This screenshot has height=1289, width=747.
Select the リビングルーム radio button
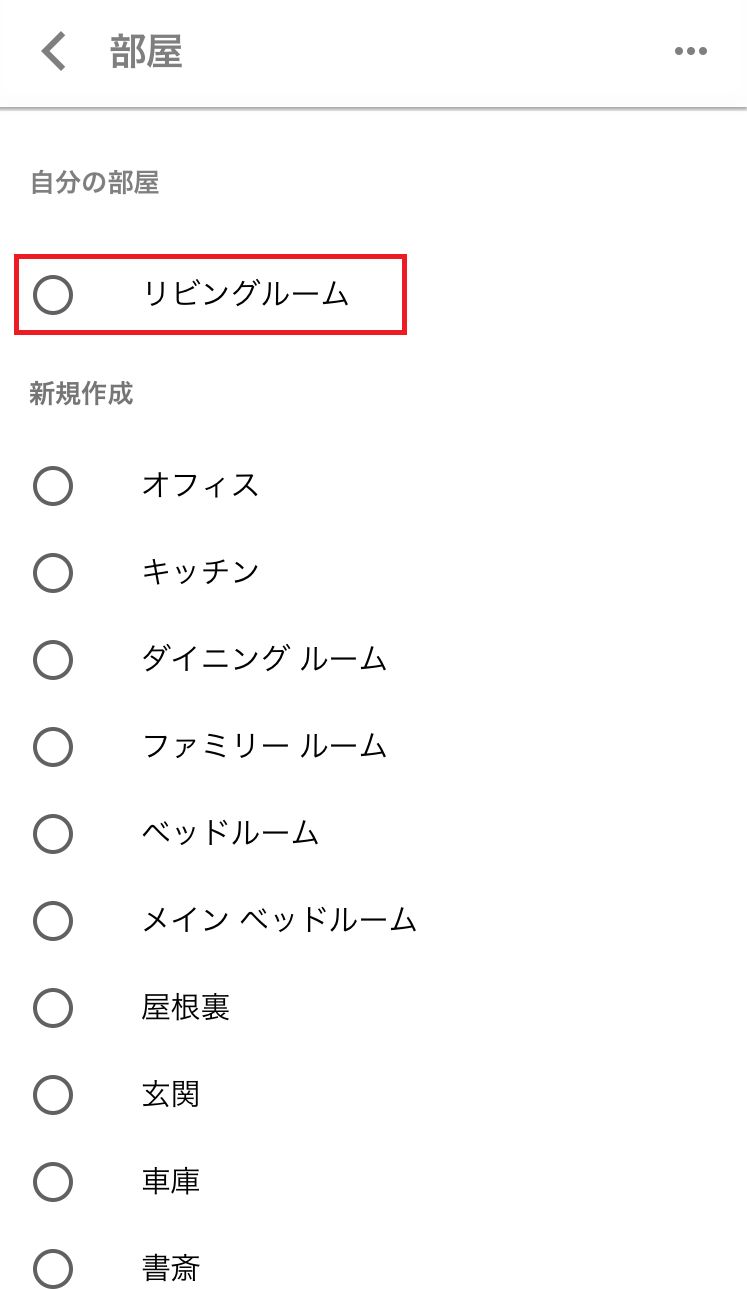[x=53, y=295]
